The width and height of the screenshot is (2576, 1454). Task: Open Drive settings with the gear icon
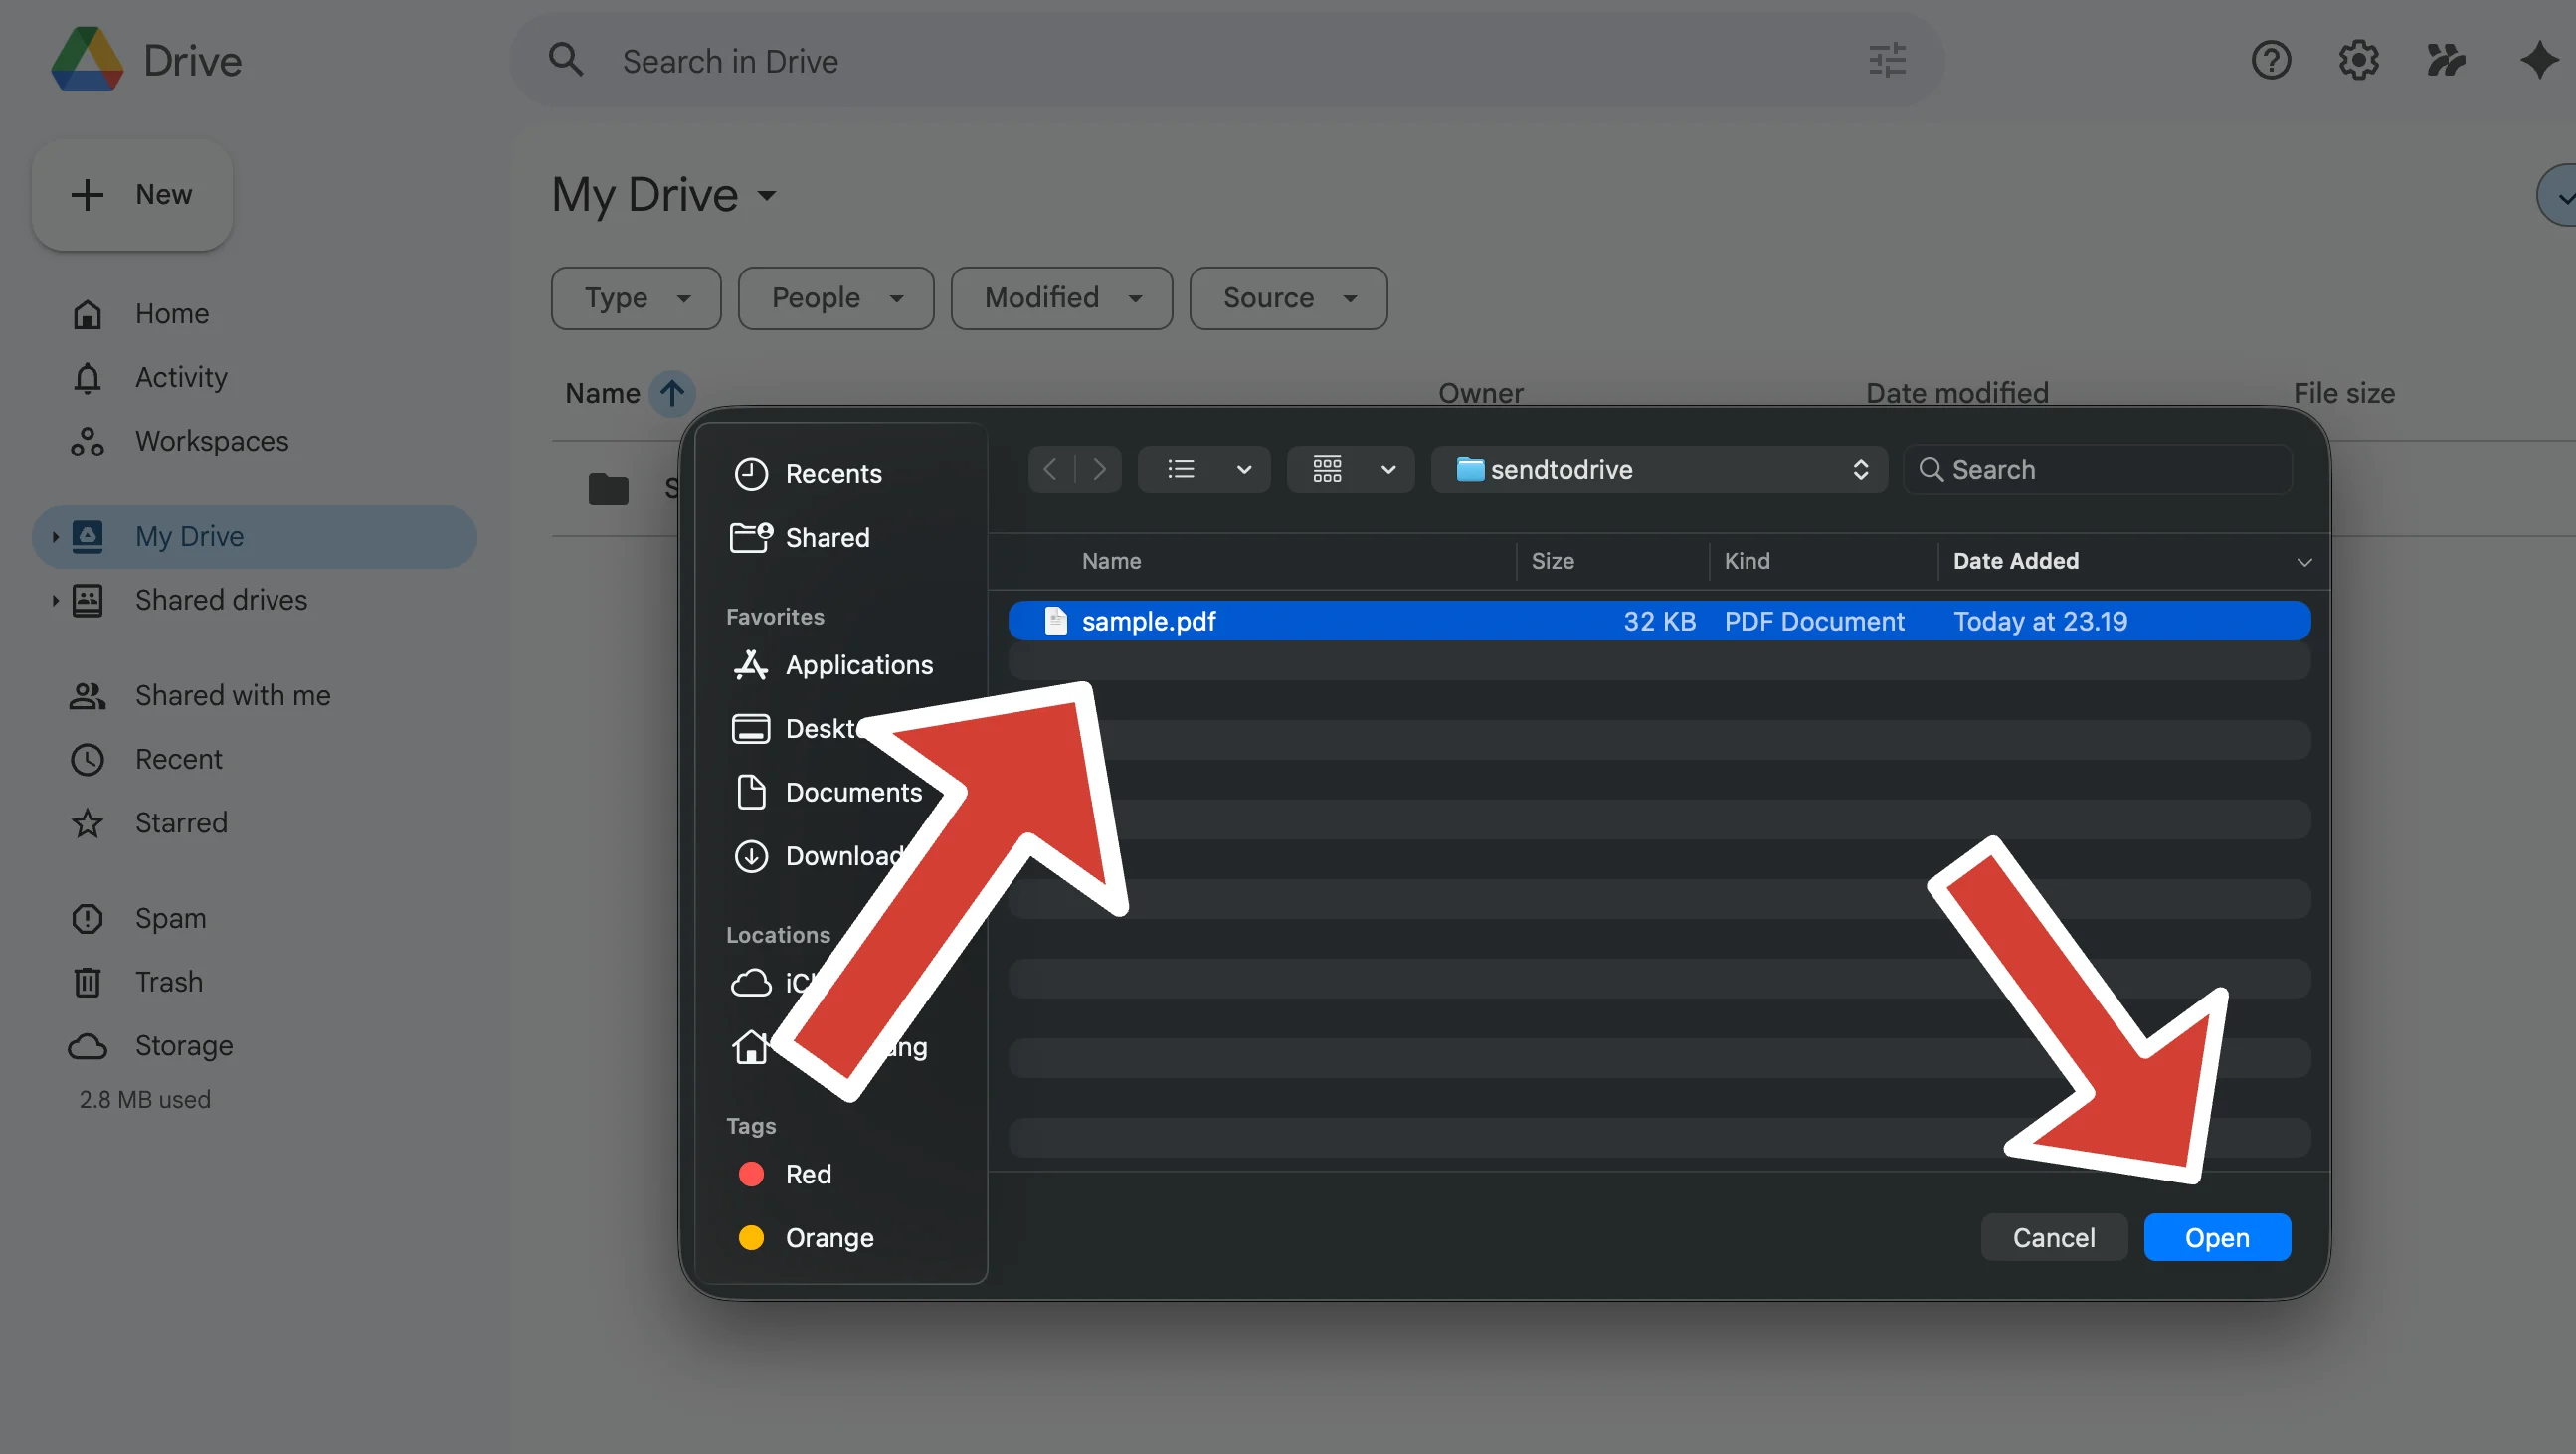(2359, 60)
